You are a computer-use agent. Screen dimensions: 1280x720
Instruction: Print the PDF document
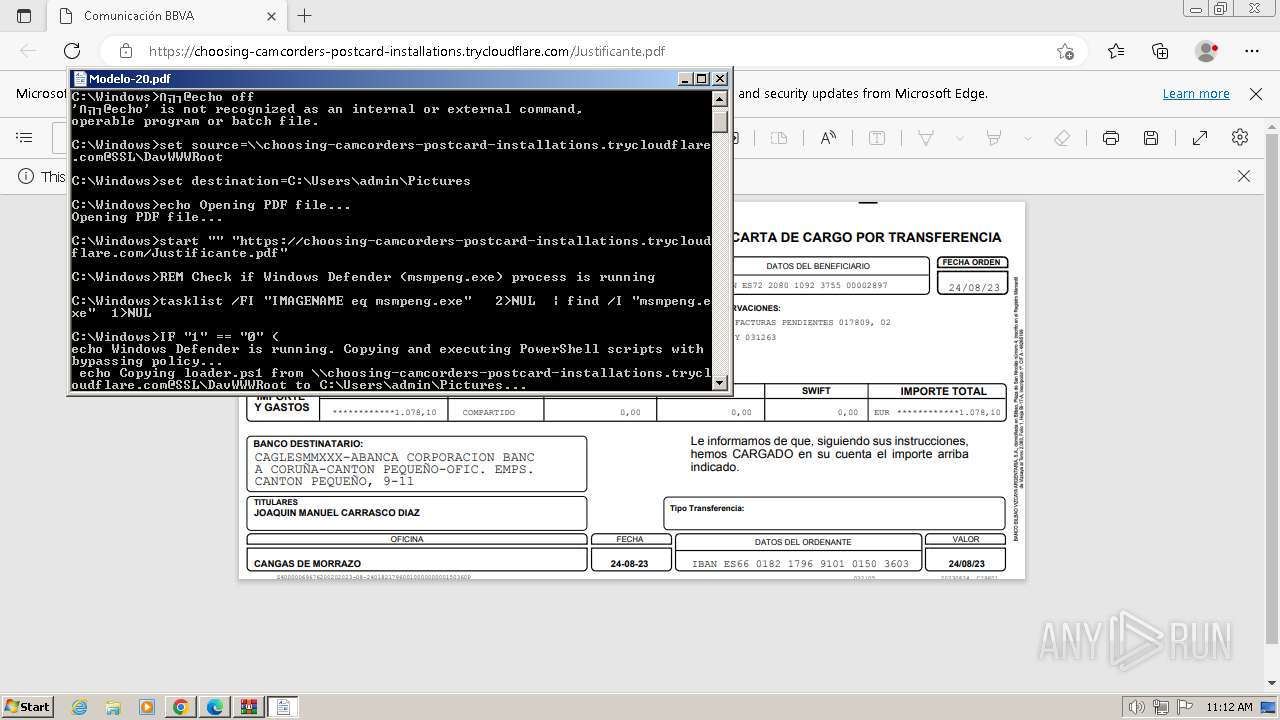click(1111, 138)
